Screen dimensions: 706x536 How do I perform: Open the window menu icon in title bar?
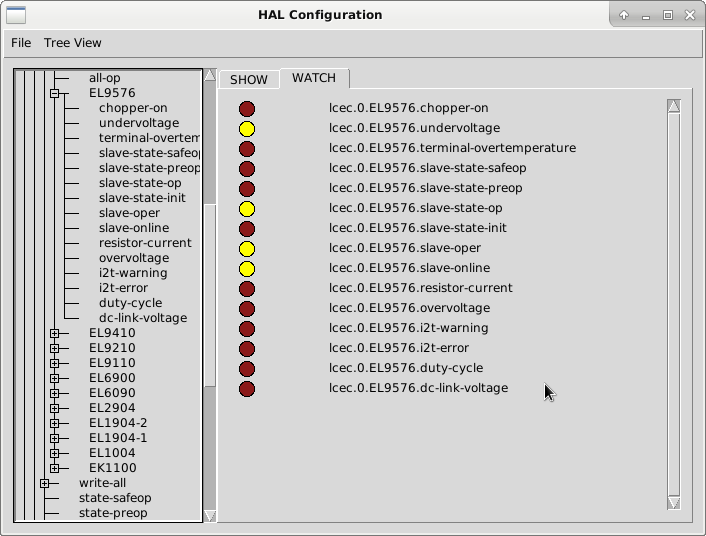click(x=16, y=15)
